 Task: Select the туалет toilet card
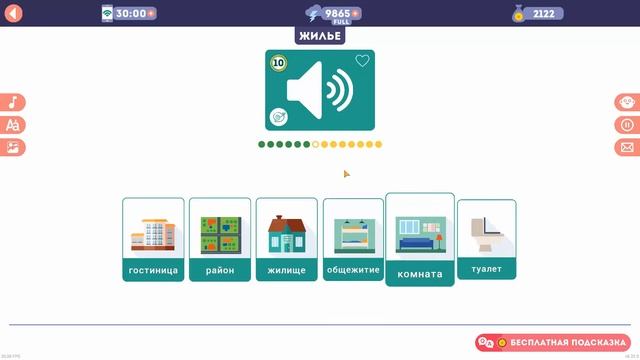click(x=487, y=240)
